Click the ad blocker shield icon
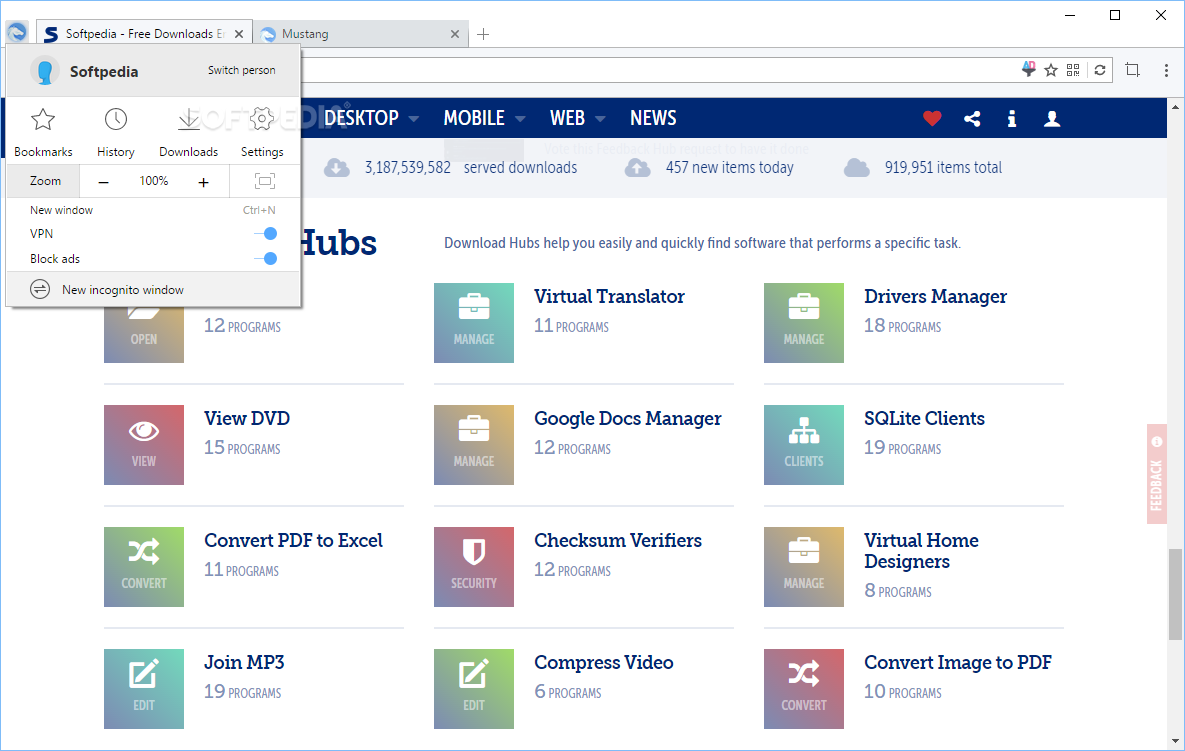Screen dimensions: 1185x751 pyautogui.click(x=1029, y=70)
